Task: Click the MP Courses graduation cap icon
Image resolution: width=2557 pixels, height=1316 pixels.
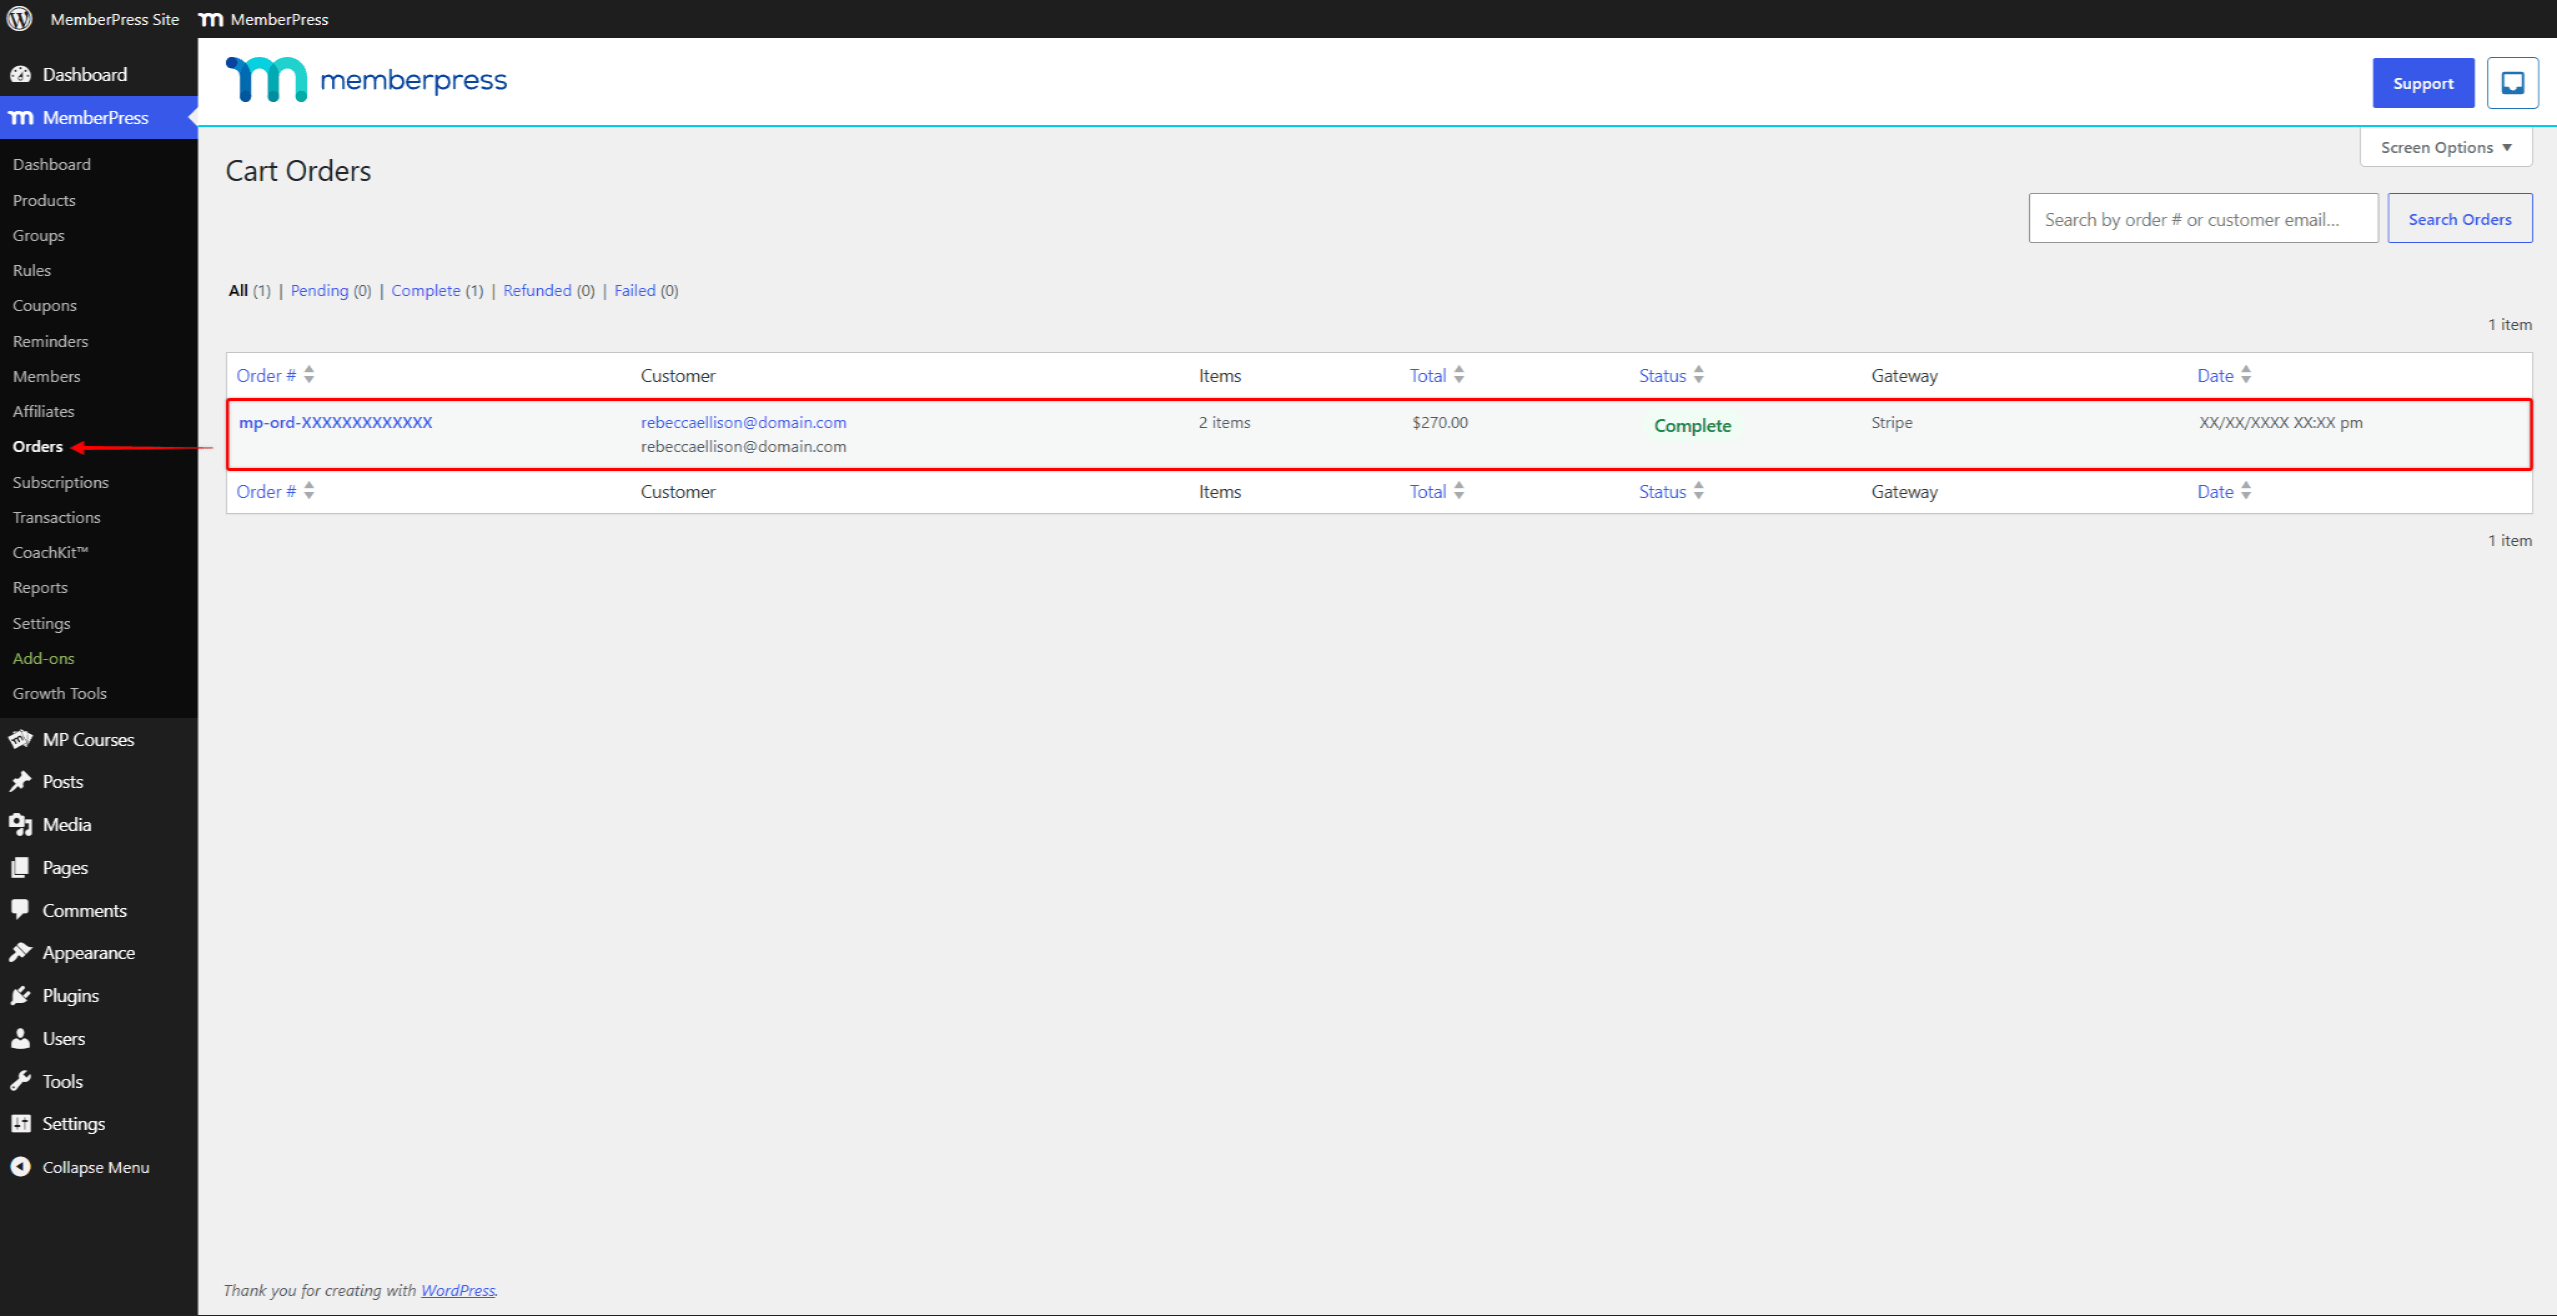Action: pos(20,739)
